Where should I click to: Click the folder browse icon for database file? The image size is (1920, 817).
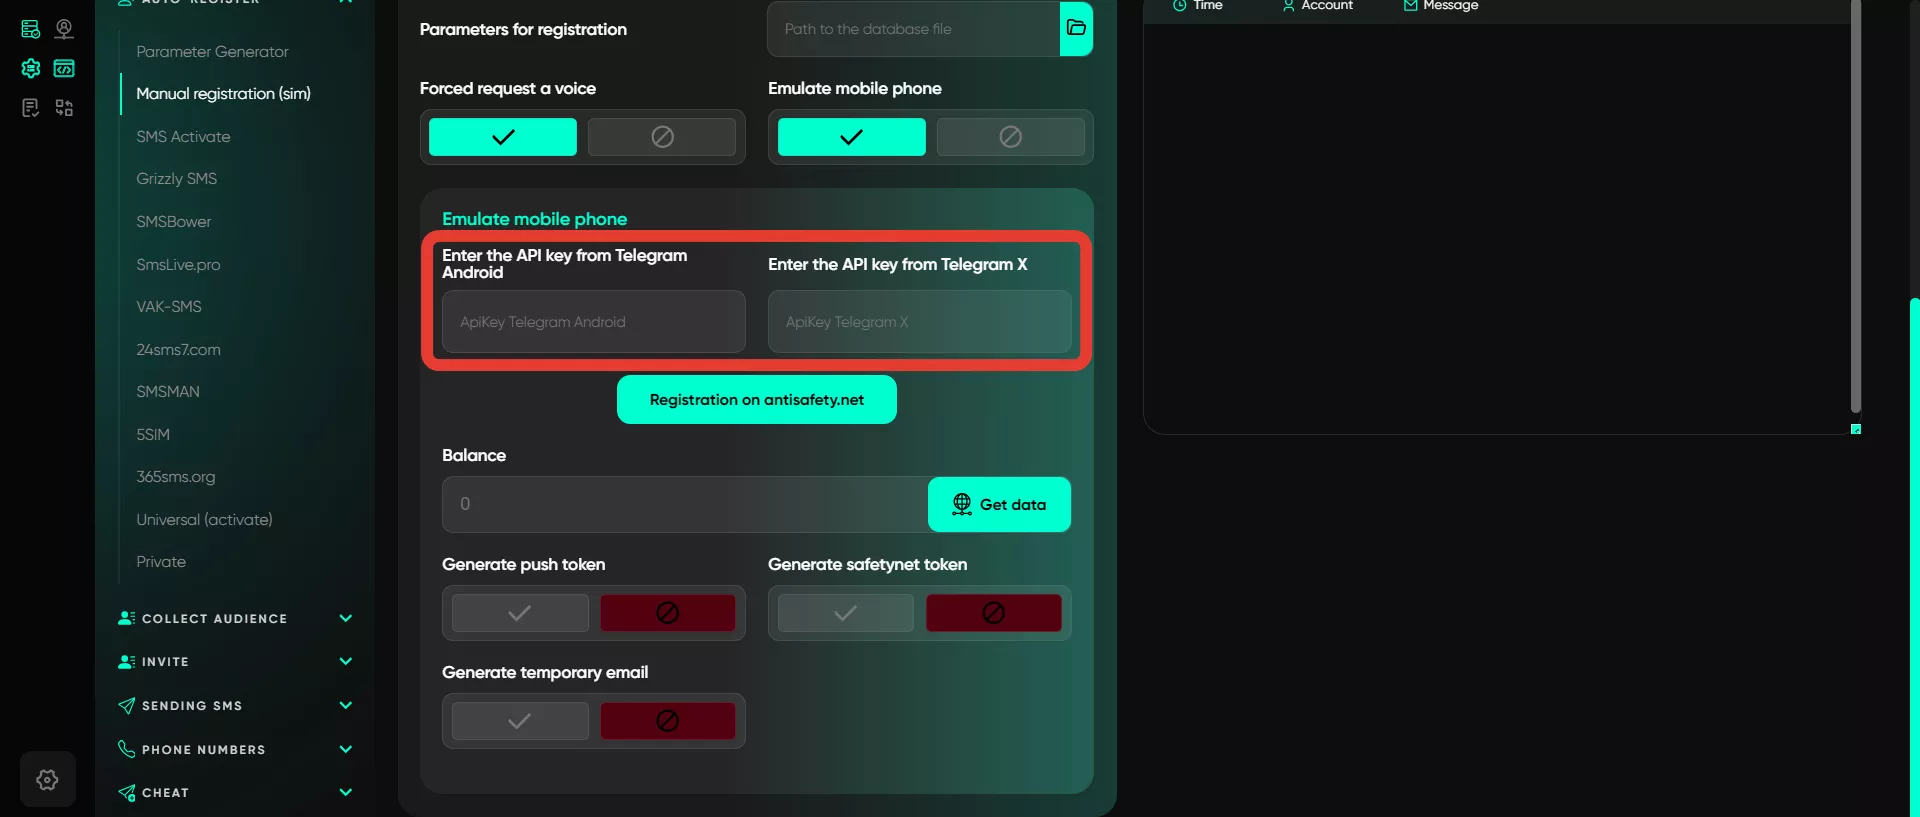pyautogui.click(x=1076, y=28)
